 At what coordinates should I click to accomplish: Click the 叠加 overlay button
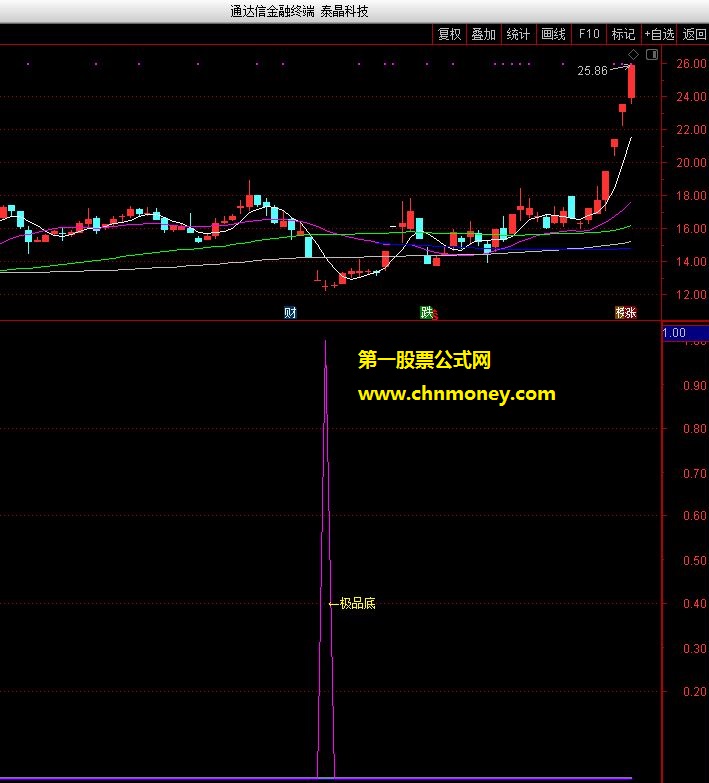pyautogui.click(x=483, y=34)
